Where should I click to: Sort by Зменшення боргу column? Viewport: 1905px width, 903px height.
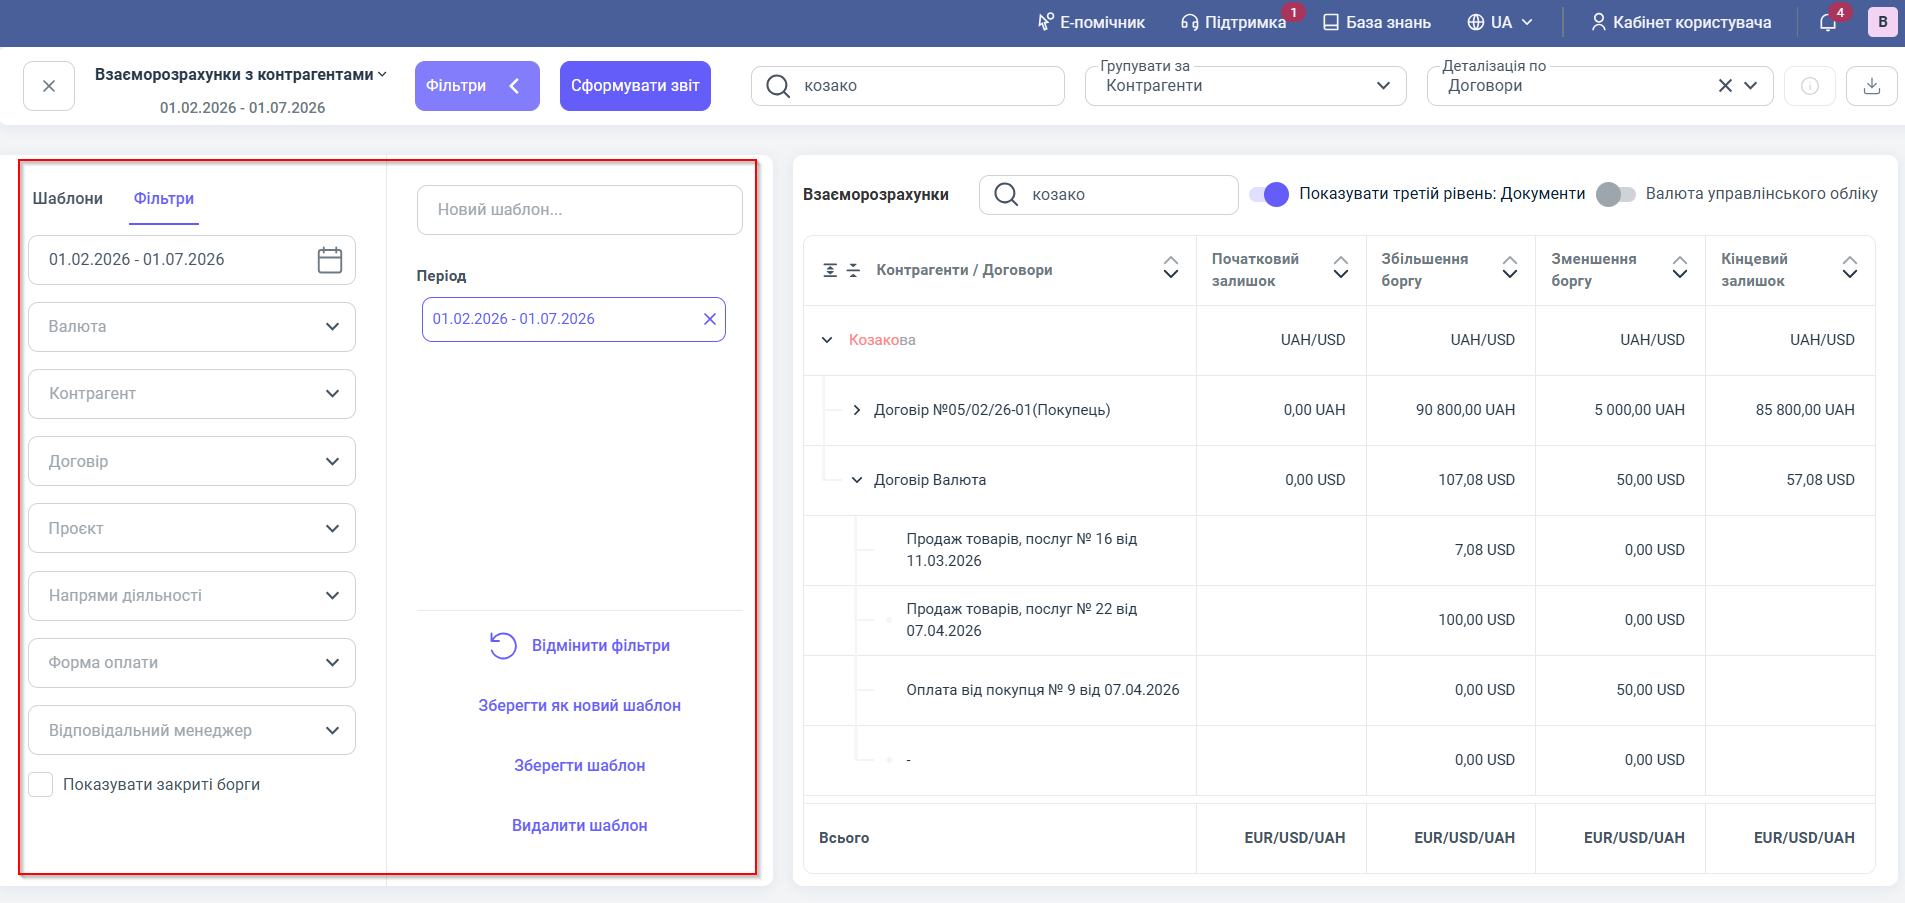coord(1680,267)
